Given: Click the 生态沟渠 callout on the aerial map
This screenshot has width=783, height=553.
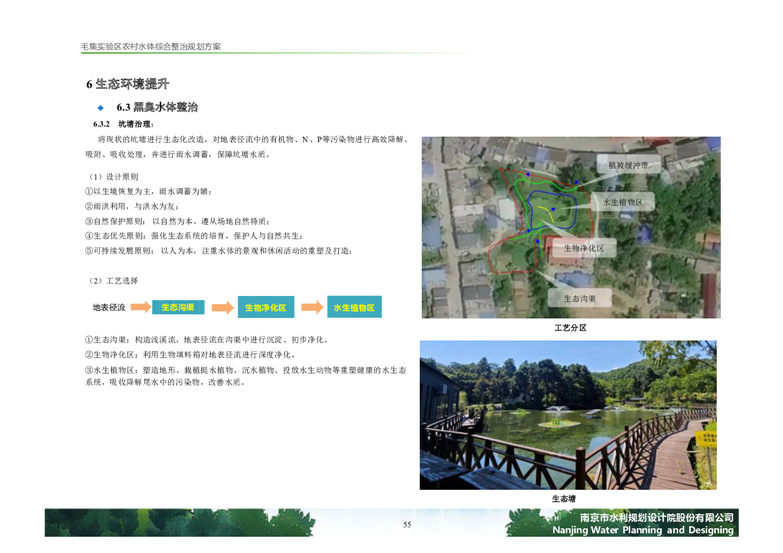Looking at the screenshot, I should [x=580, y=298].
